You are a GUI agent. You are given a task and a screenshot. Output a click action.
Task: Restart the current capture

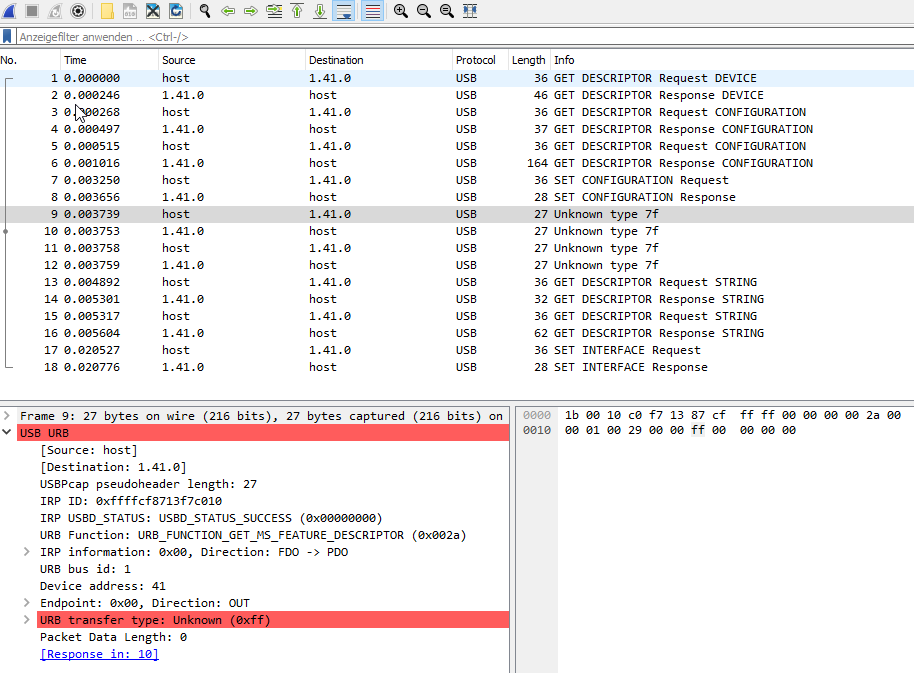[53, 10]
